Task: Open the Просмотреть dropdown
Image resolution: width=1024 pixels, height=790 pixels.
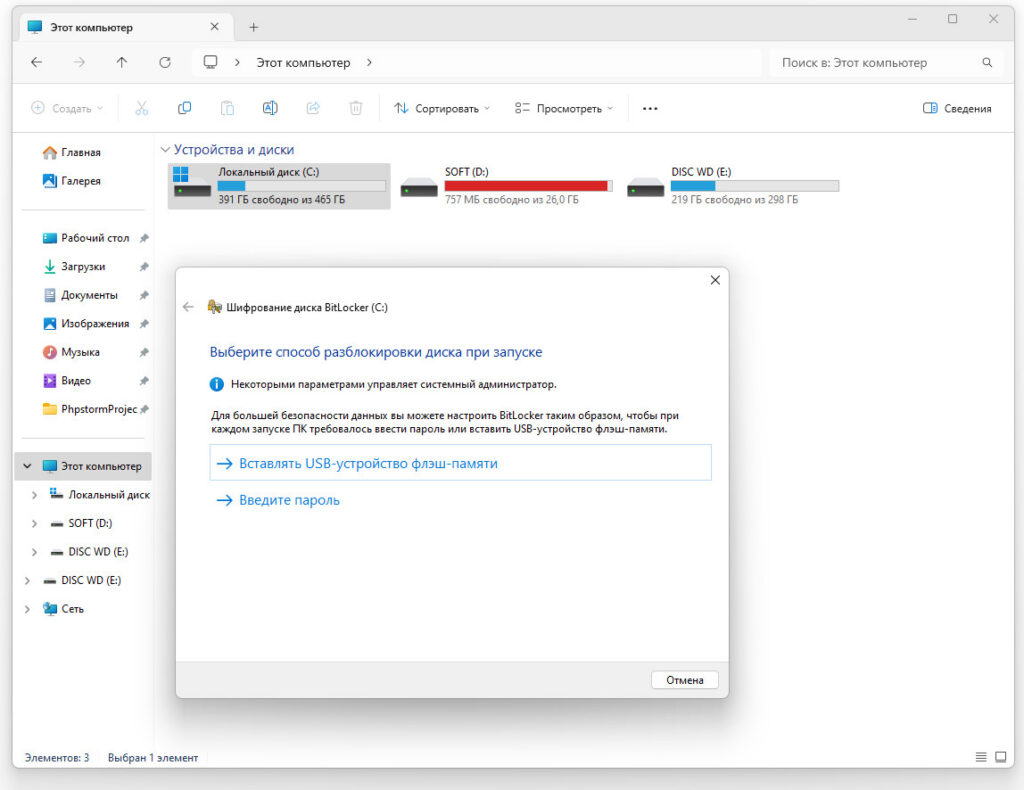Action: pos(564,108)
